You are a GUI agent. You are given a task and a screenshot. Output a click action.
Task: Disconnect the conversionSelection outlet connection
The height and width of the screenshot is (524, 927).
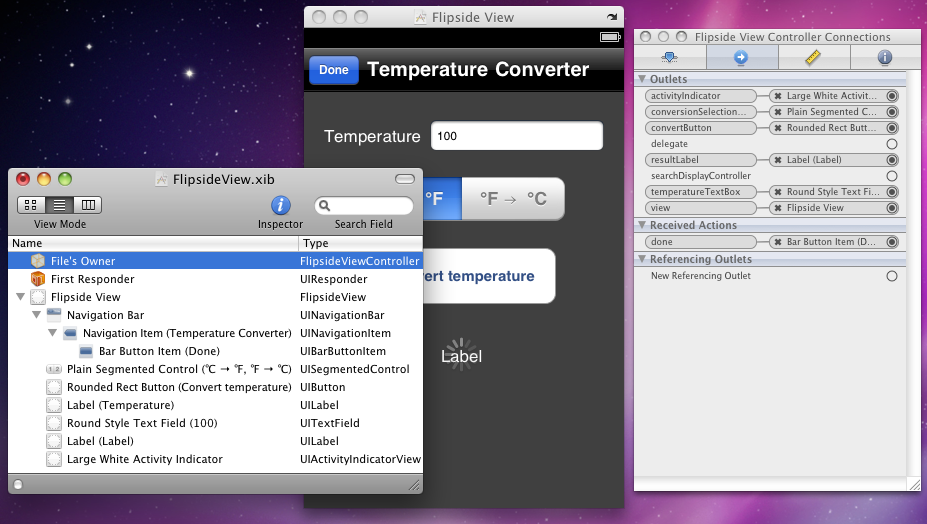pos(778,112)
